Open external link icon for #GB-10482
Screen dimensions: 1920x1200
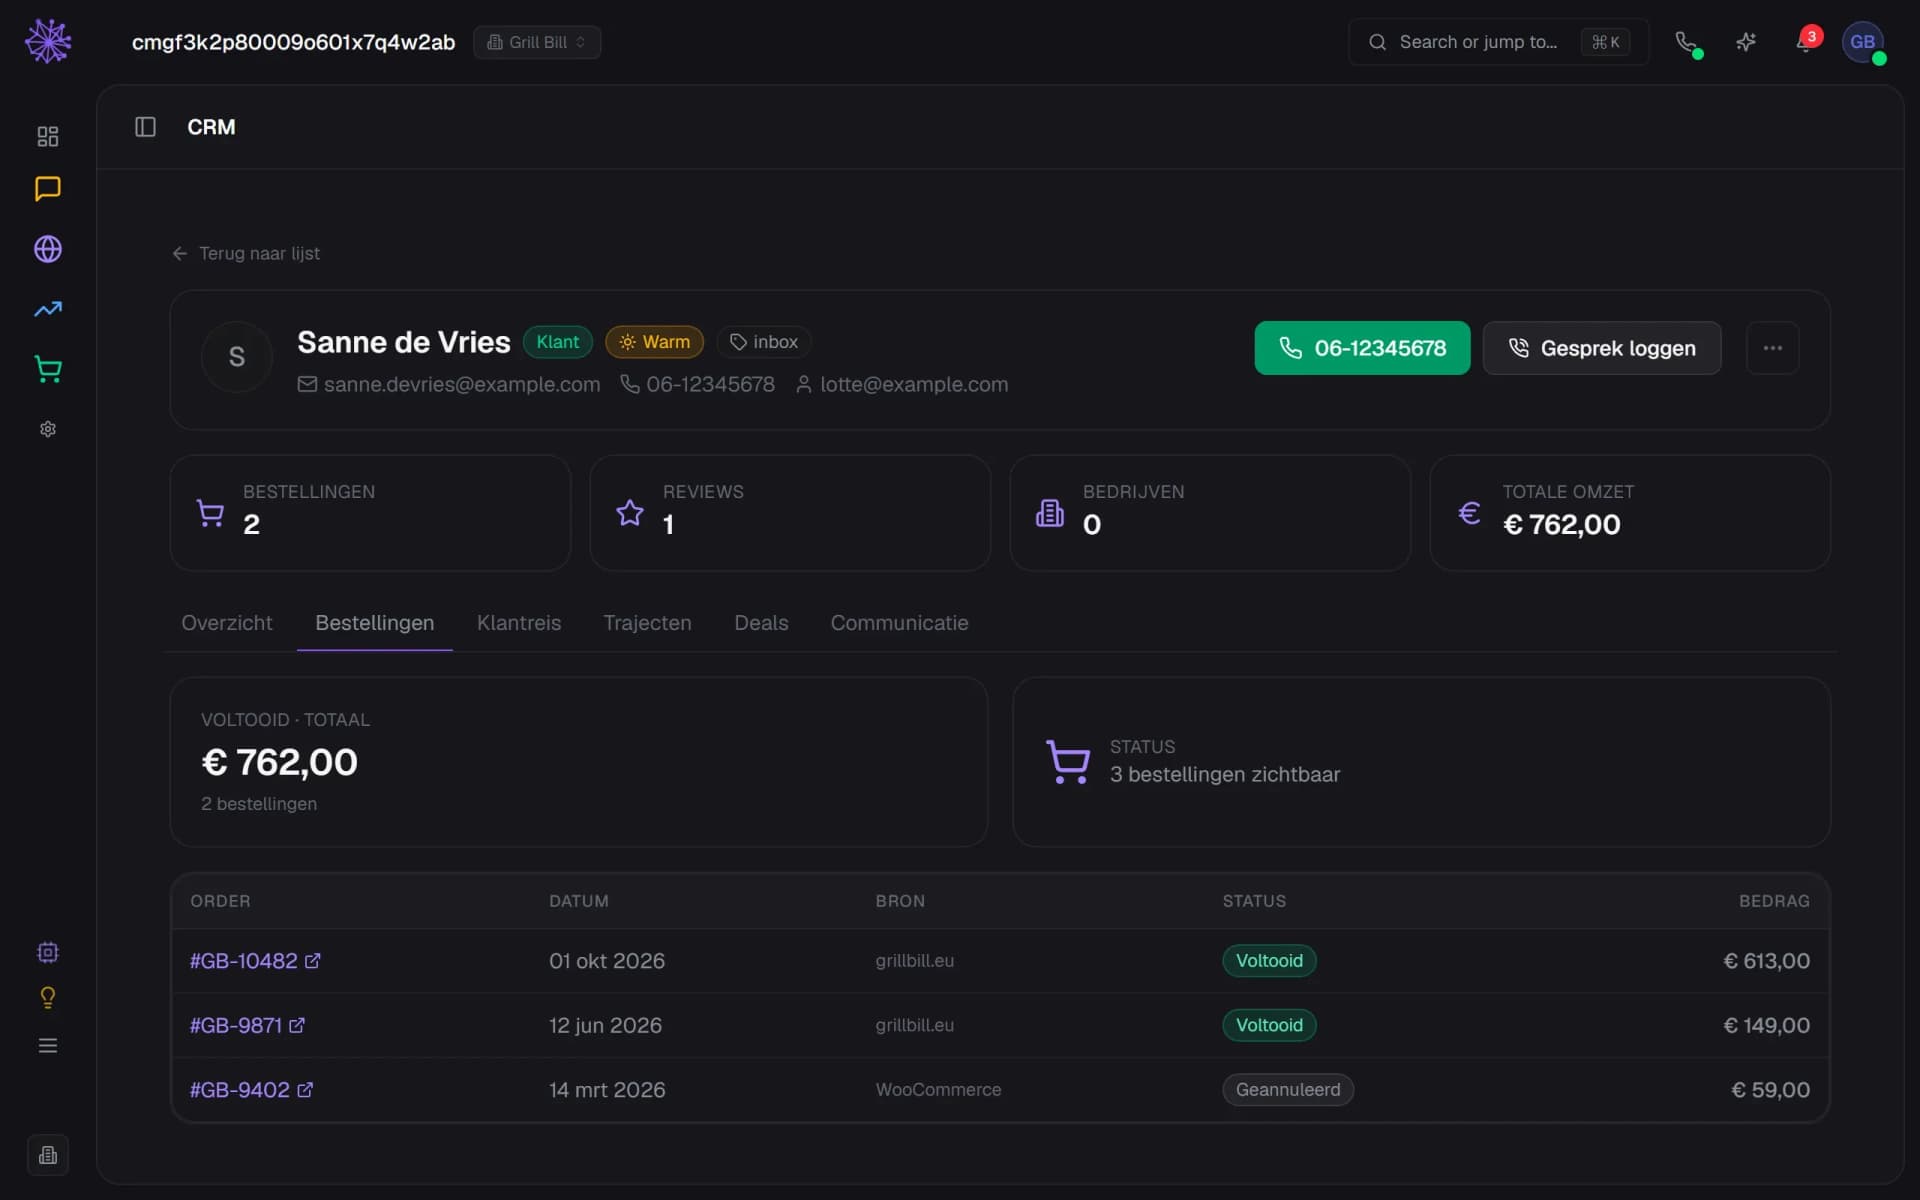point(313,961)
